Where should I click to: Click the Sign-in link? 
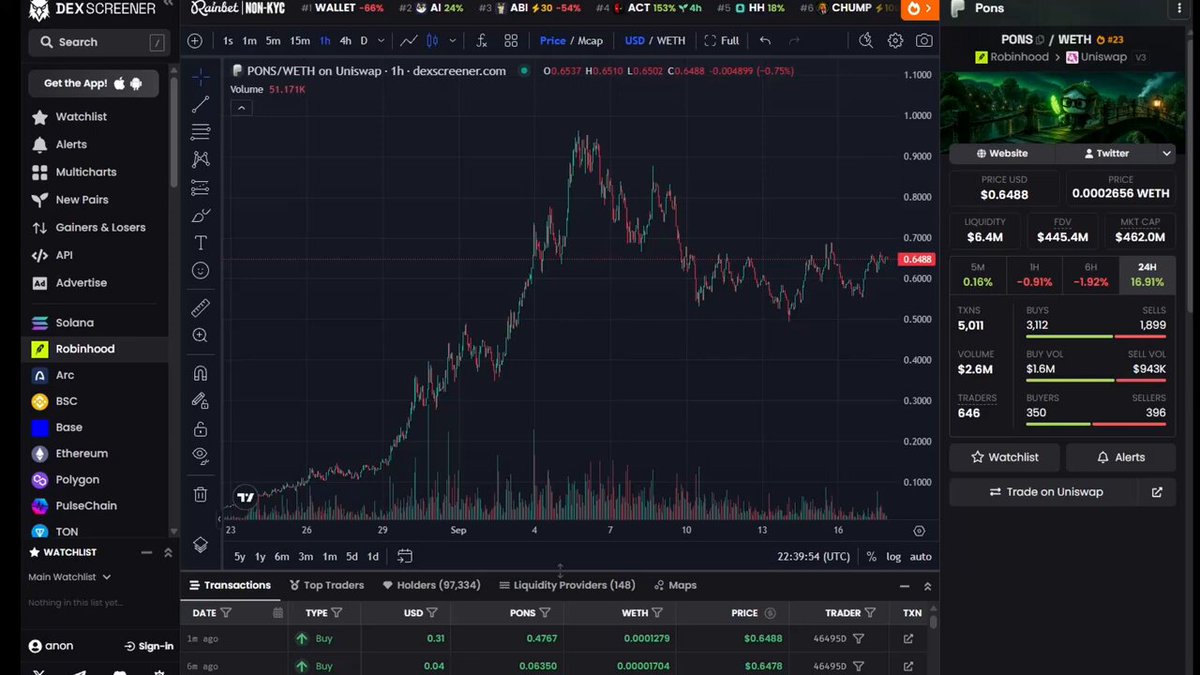(148, 646)
